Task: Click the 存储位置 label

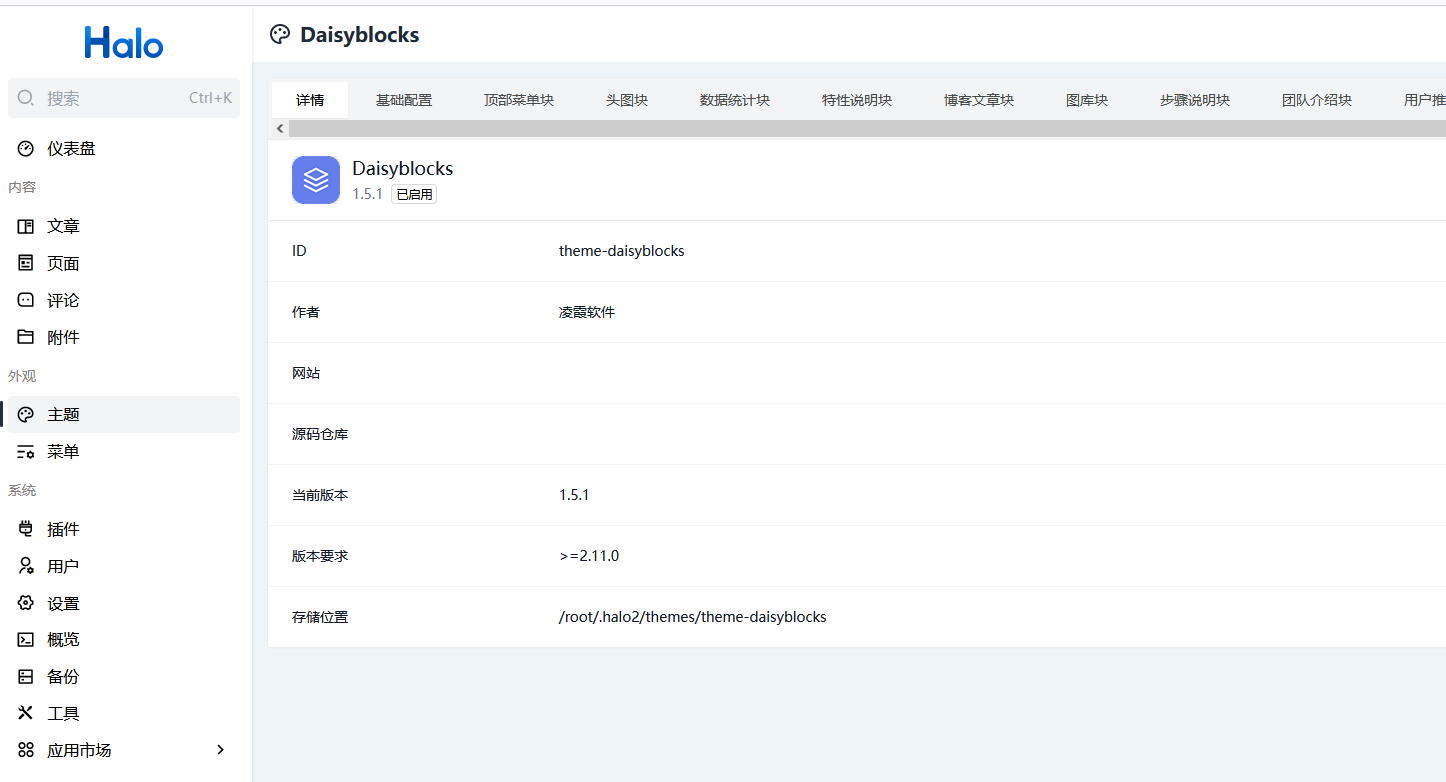Action: [320, 617]
